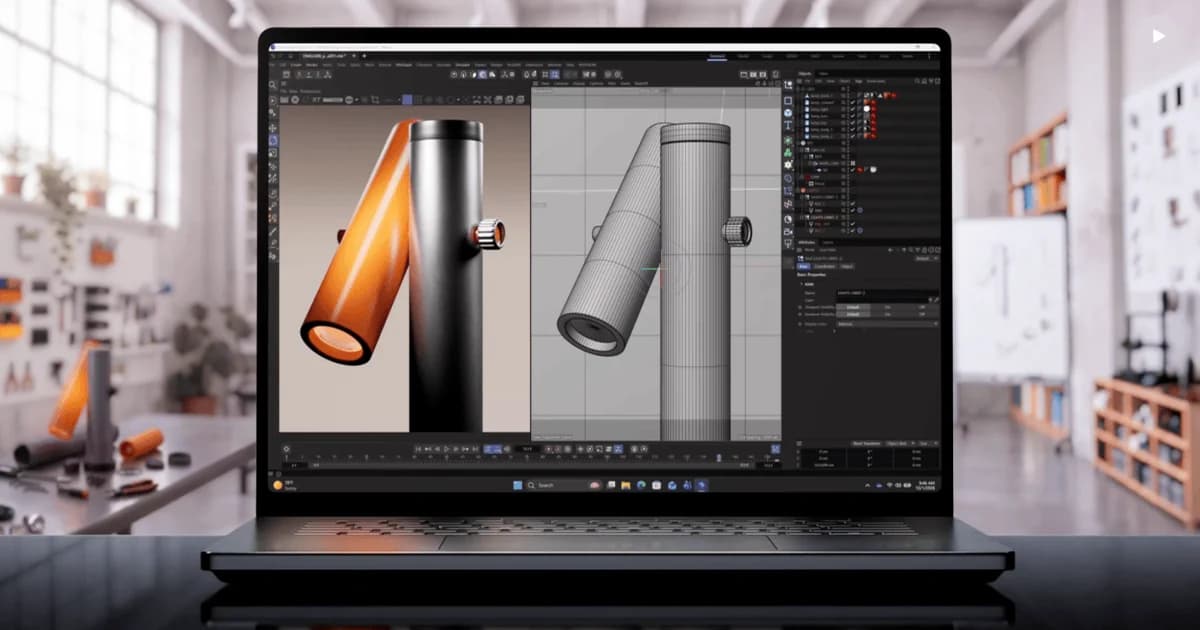
Task: Collapse the Icon section disclosure triangle in Attributes
Action: pos(801,284)
